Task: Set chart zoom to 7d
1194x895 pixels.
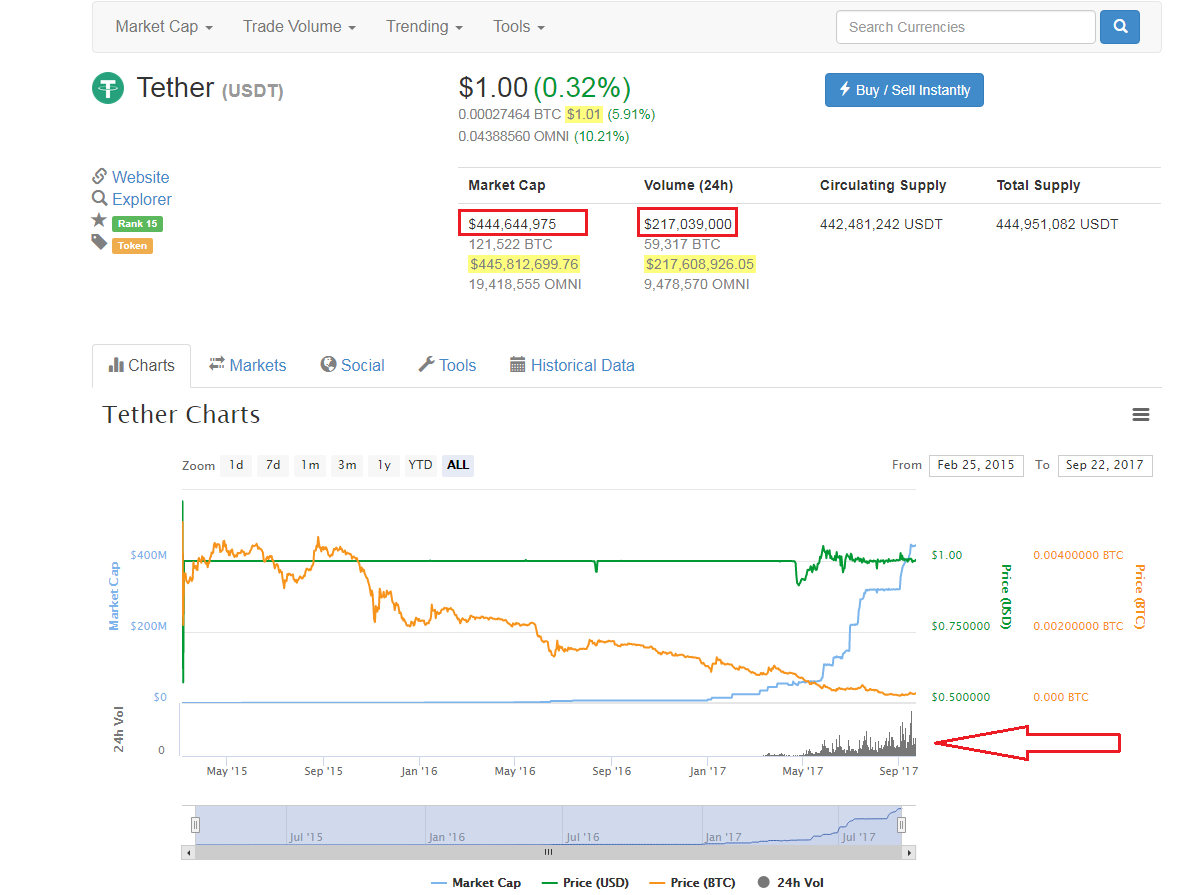Action: [x=273, y=465]
